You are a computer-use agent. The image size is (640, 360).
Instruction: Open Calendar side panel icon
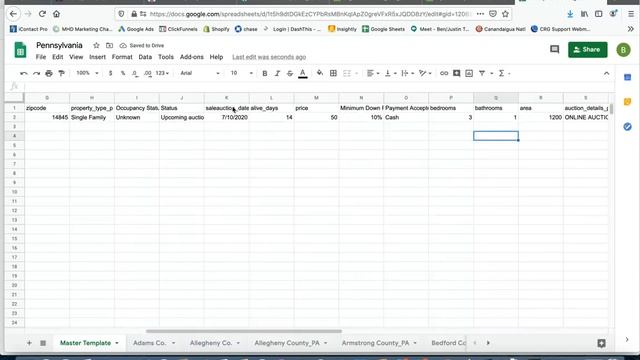[628, 77]
